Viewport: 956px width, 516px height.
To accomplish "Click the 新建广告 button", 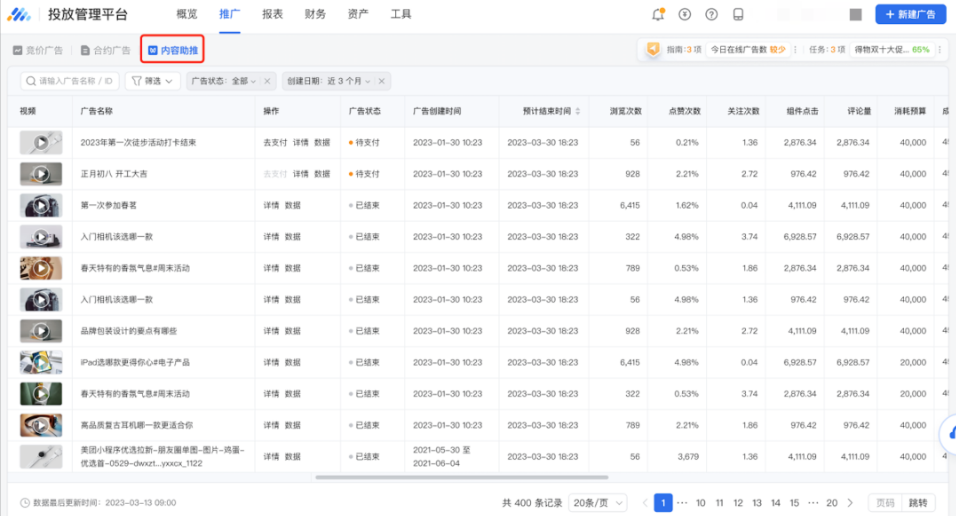I will pos(910,14).
